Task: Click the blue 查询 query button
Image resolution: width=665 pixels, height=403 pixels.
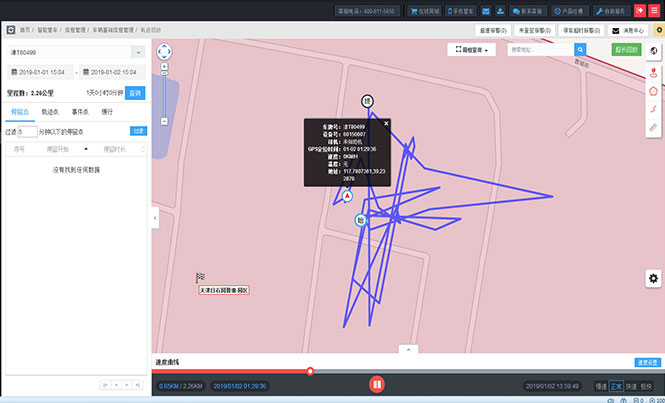Action: coord(134,92)
